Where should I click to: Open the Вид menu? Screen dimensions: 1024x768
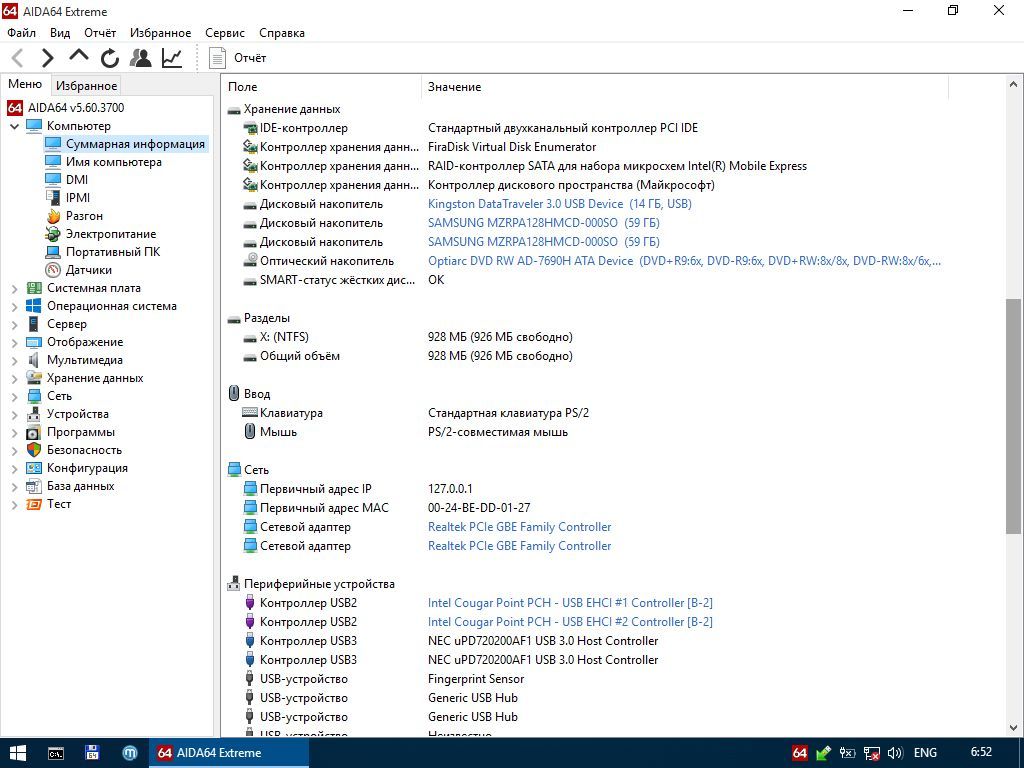60,33
